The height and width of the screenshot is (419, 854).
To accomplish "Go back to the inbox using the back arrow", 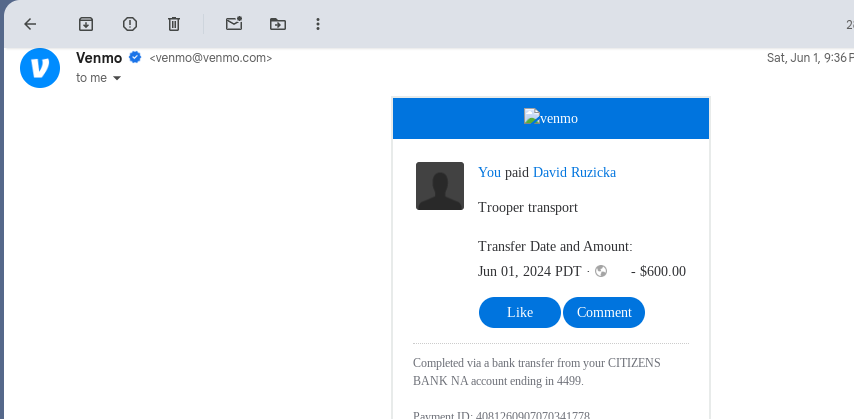I will pos(30,24).
